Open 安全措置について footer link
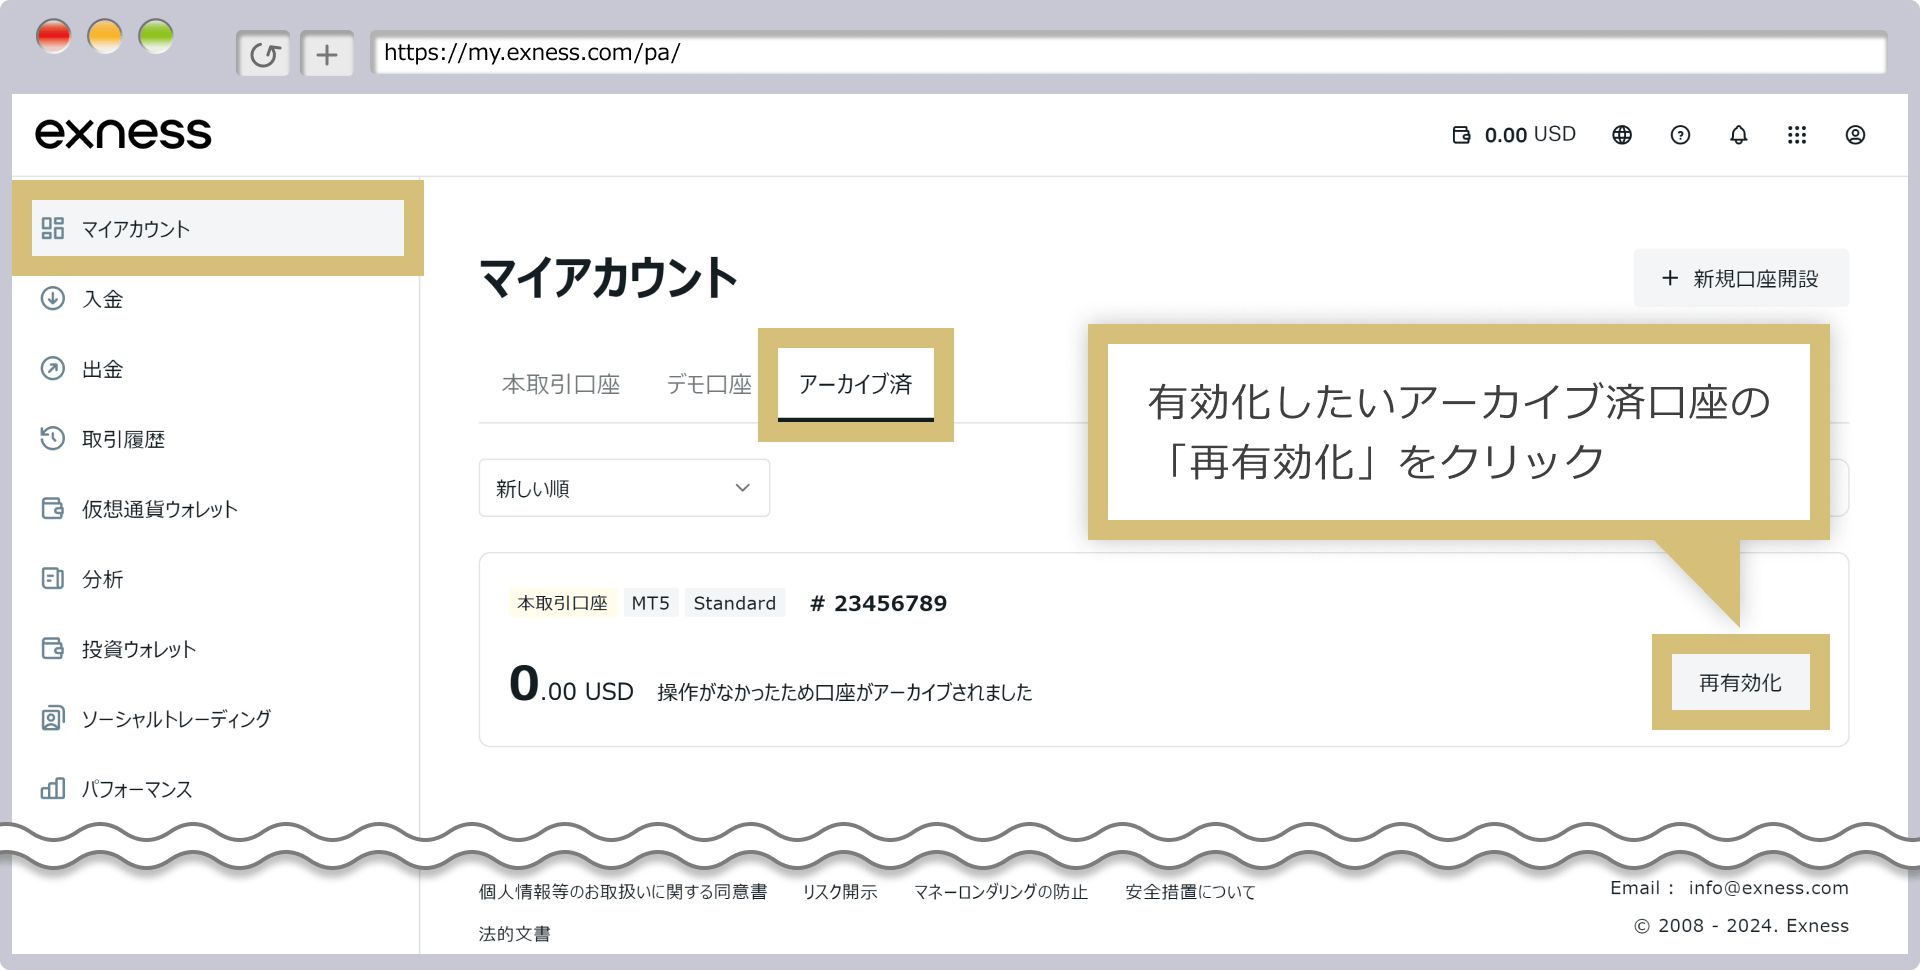1920x970 pixels. click(x=1190, y=892)
